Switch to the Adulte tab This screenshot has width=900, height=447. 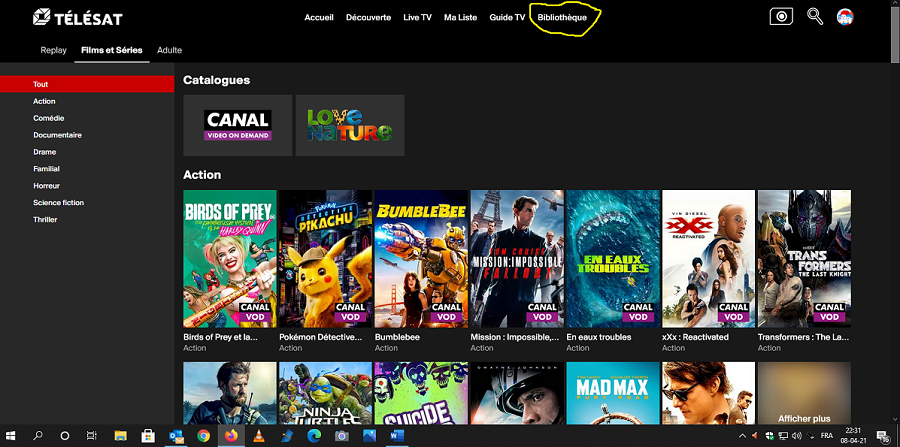coord(169,50)
